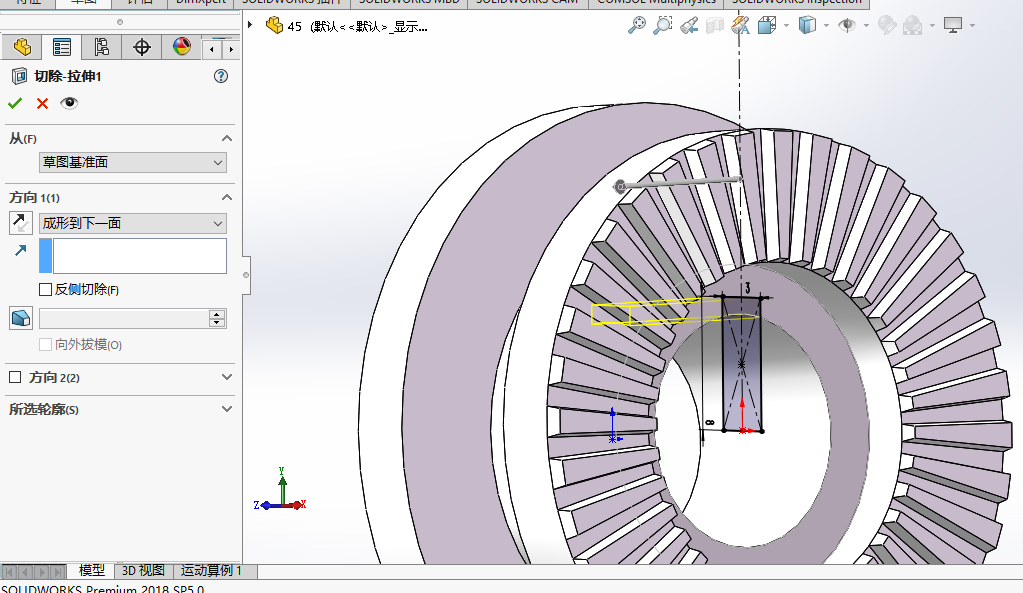Expand the 方向 2 section chevron
Viewport: 1023px width, 593px height.
click(x=227, y=377)
